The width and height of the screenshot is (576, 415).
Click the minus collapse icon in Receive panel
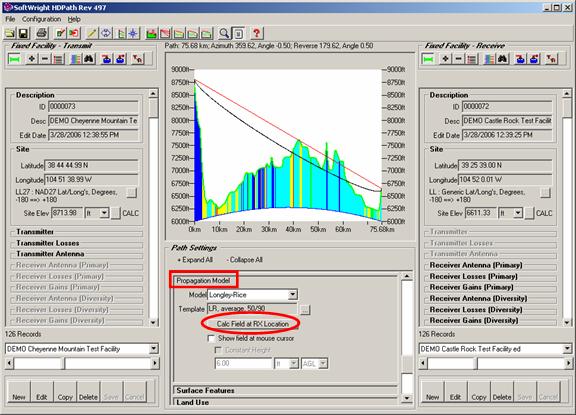click(x=459, y=59)
